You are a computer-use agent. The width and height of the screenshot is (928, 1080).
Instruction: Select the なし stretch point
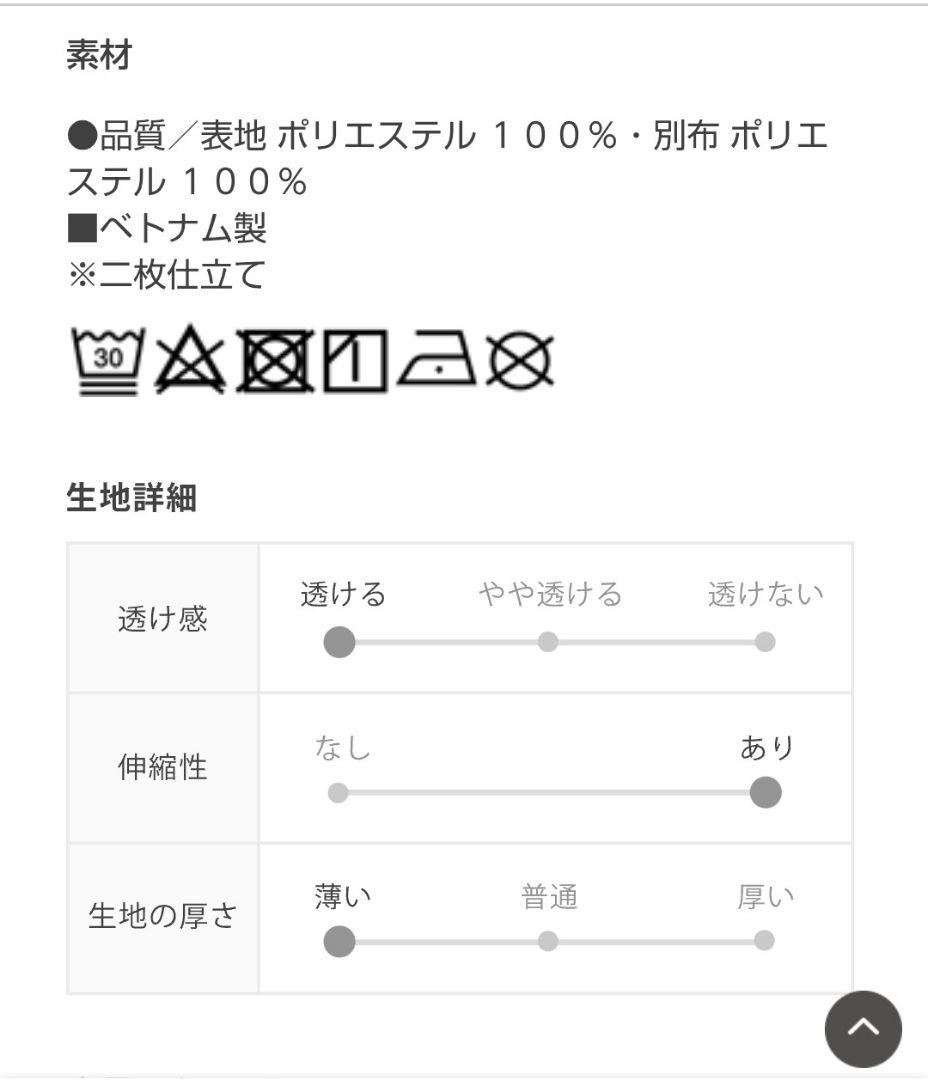(x=338, y=793)
